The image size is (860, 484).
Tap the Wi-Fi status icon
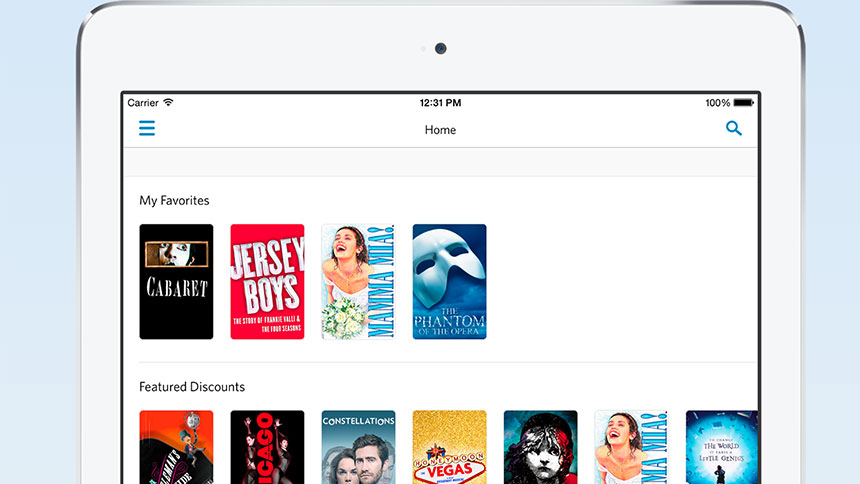pos(168,103)
